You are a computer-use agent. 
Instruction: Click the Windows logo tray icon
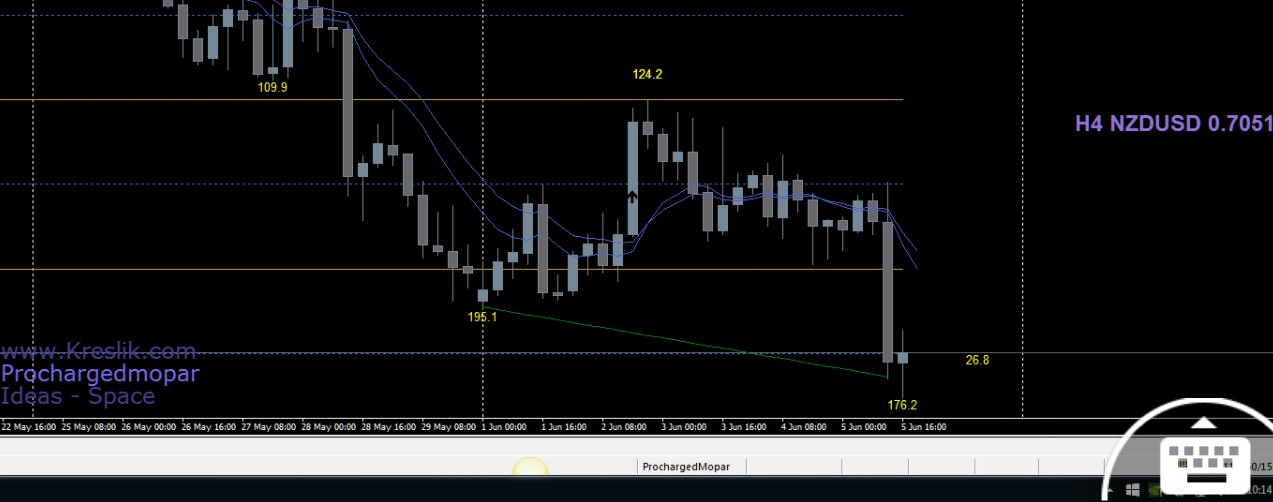pos(1132,490)
